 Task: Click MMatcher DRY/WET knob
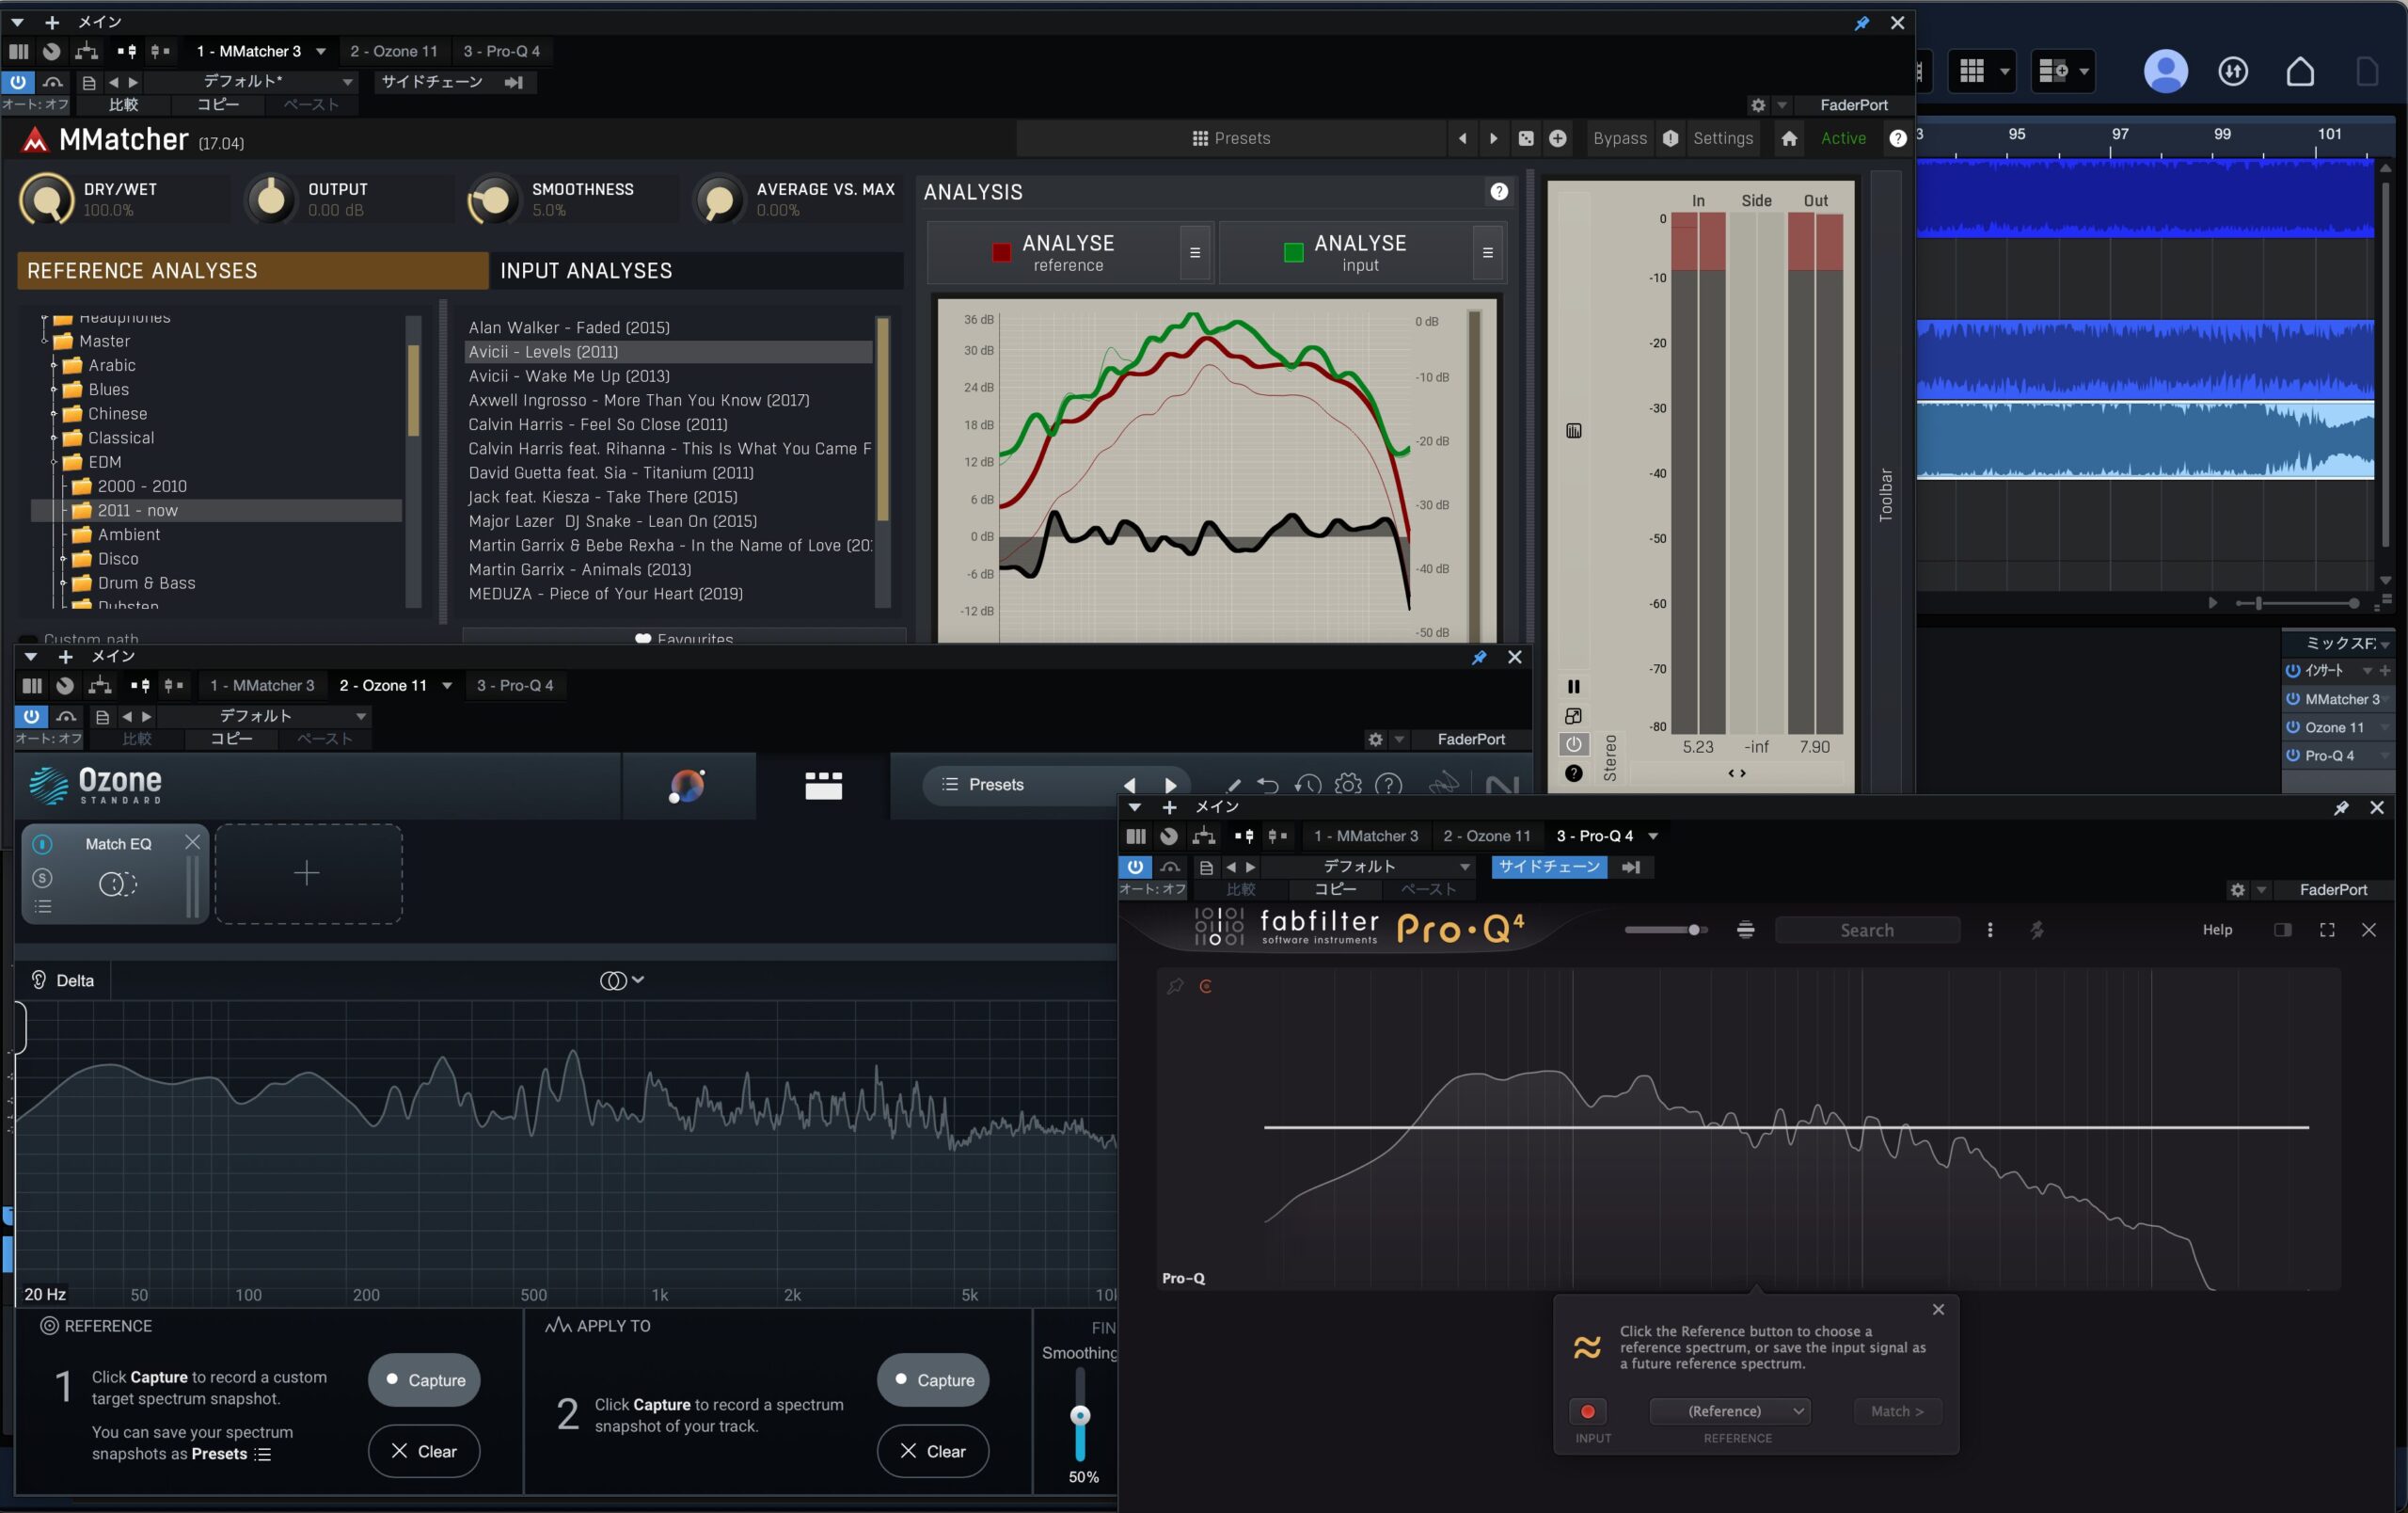point(46,200)
